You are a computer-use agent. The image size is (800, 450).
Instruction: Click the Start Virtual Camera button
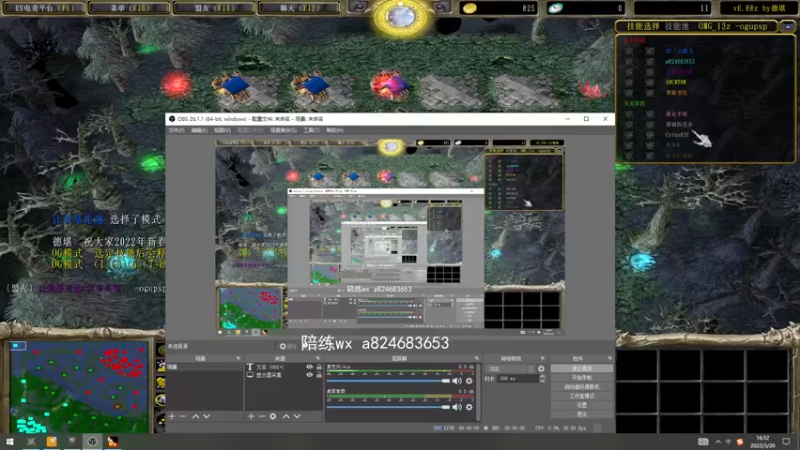(x=582, y=387)
